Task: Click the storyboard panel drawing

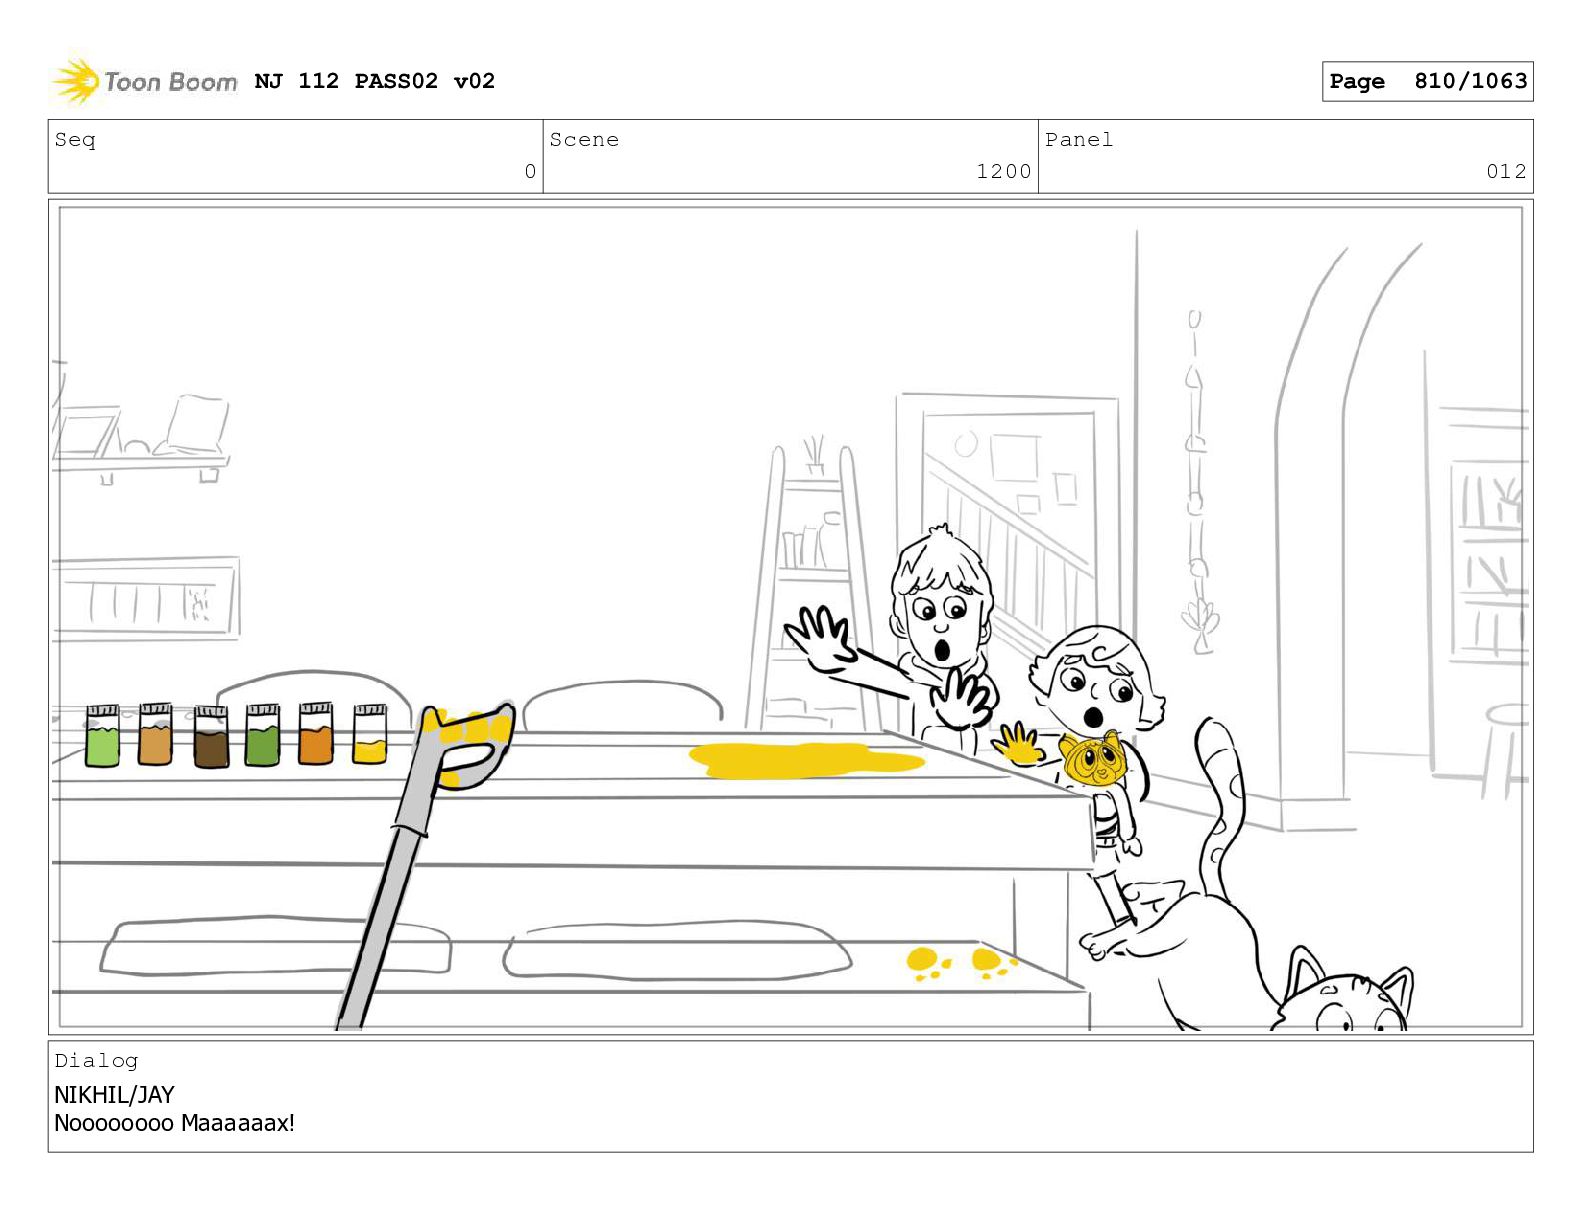Action: [x=790, y=617]
